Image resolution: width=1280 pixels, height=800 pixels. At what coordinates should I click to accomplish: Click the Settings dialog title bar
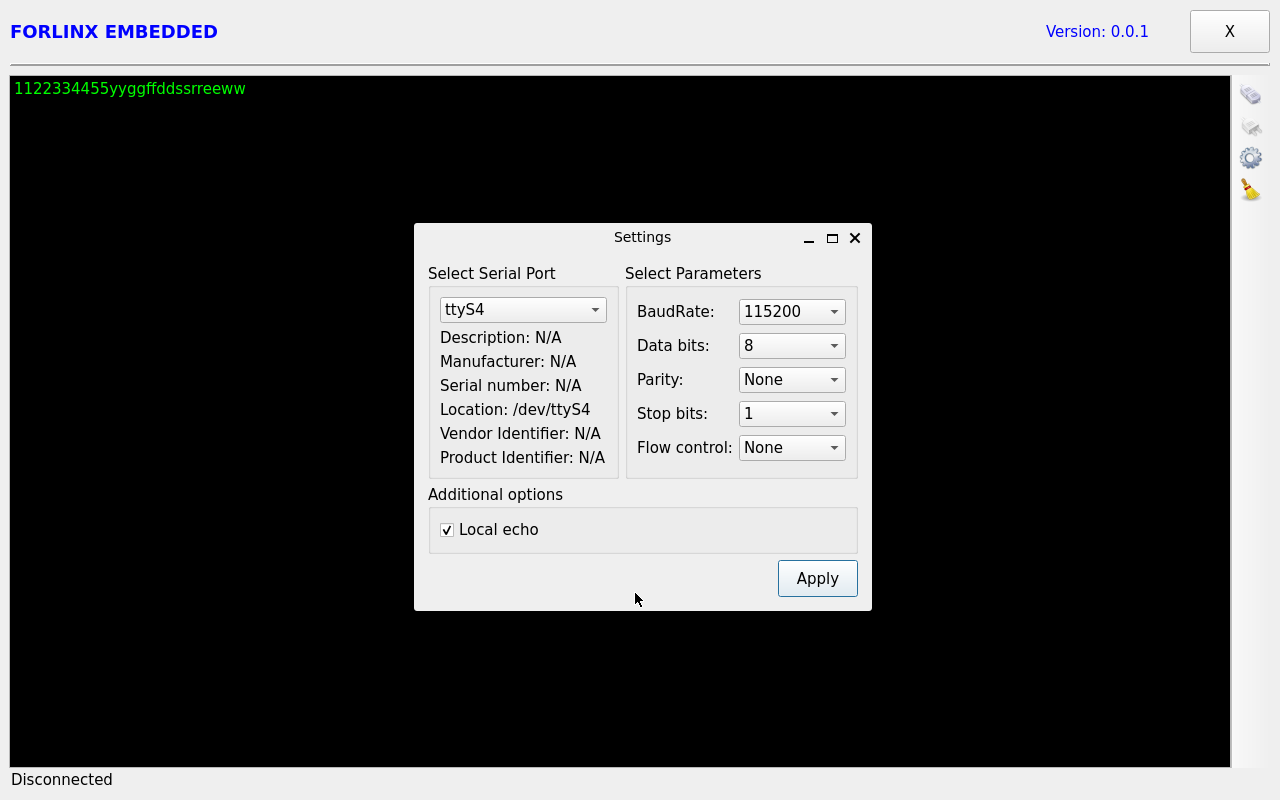[642, 238]
